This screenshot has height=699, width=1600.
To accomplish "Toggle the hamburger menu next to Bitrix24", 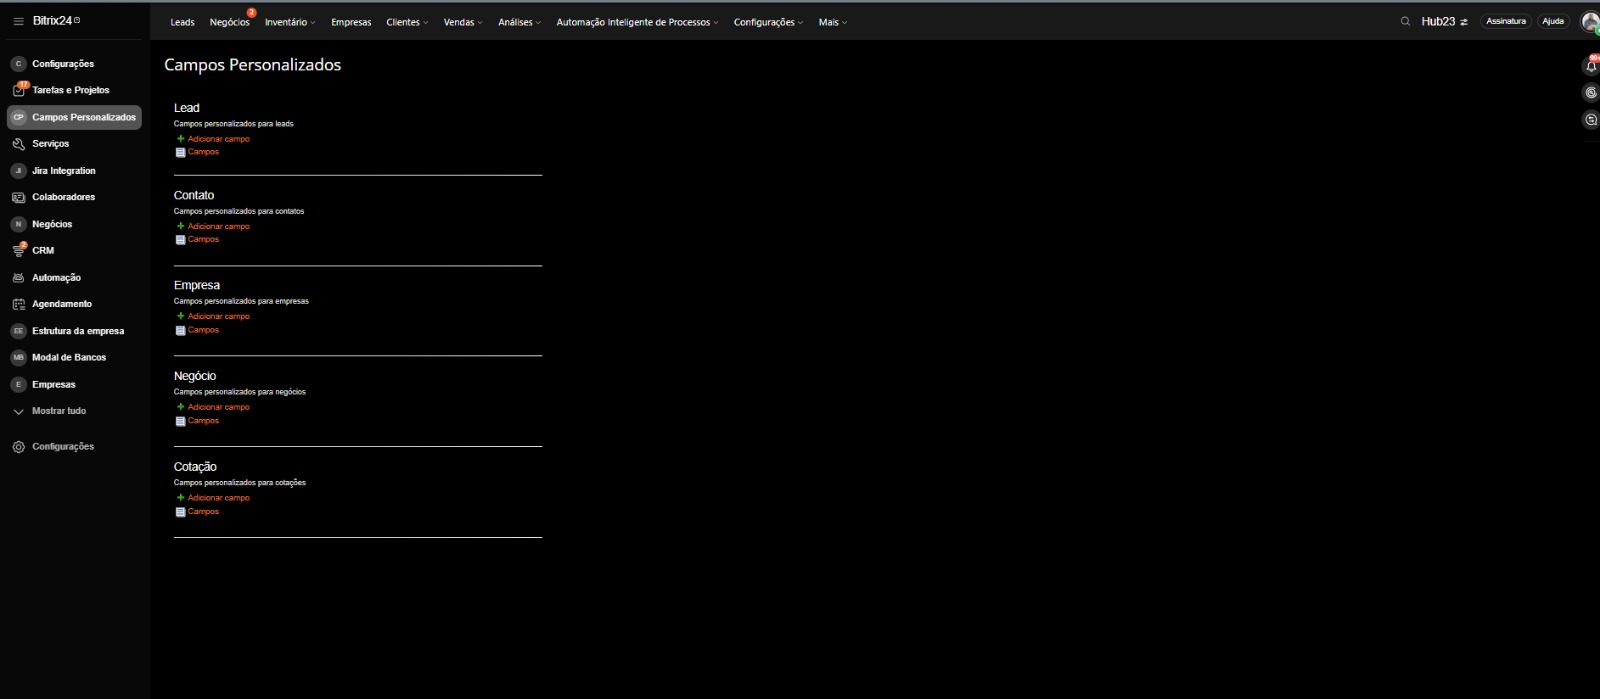I will (x=18, y=21).
